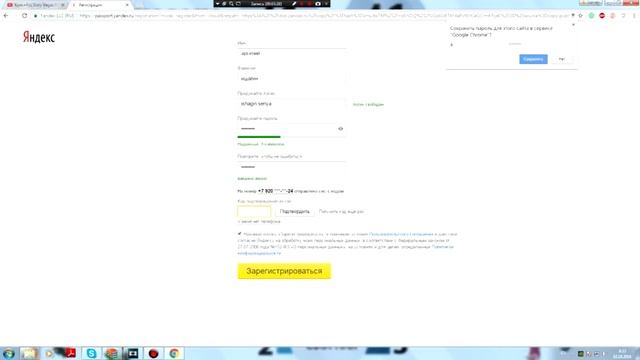
Task: Click the yellow 'Зарегистрироваться' button
Action: tap(284, 271)
